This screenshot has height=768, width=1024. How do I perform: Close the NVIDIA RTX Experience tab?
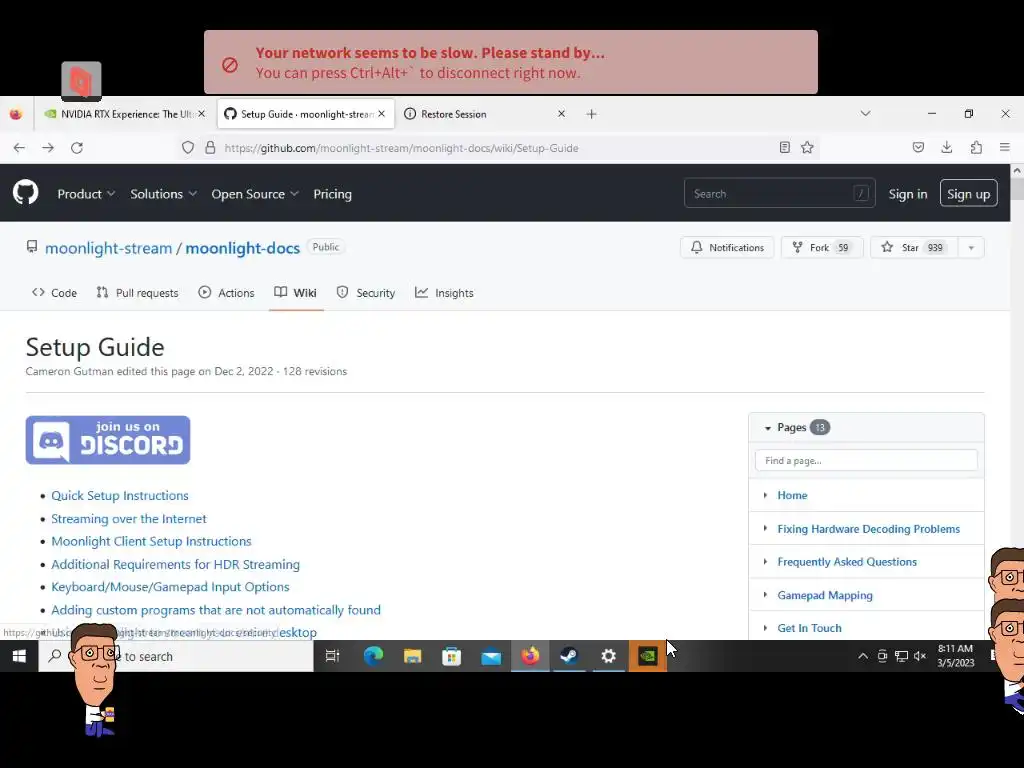pos(202,114)
